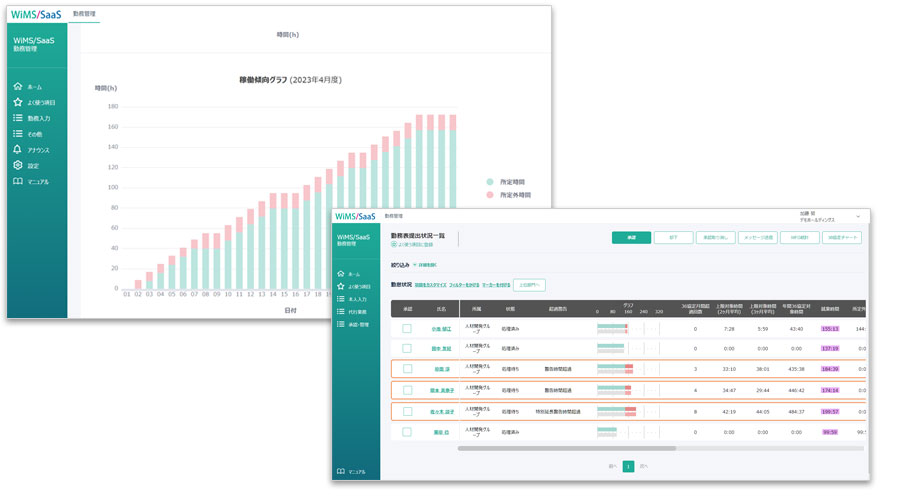The image size is (900, 500).
Task: Click 特別延長警告時間超過 warning cell
Action: 558,412
